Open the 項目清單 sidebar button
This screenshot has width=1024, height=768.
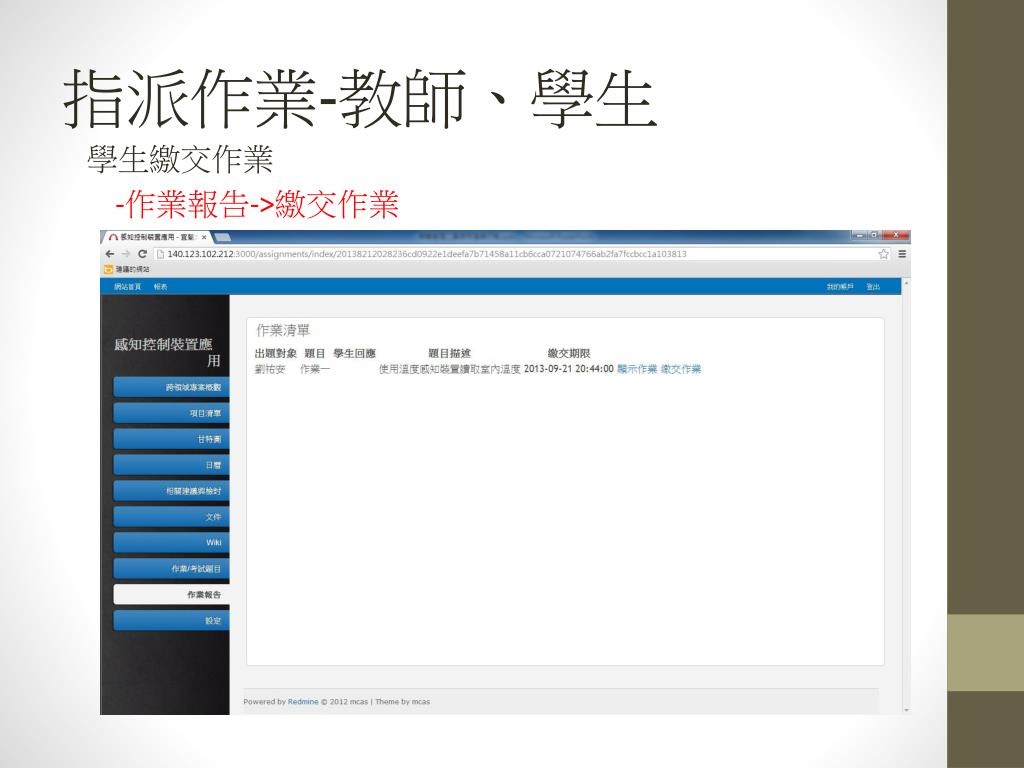pos(171,413)
